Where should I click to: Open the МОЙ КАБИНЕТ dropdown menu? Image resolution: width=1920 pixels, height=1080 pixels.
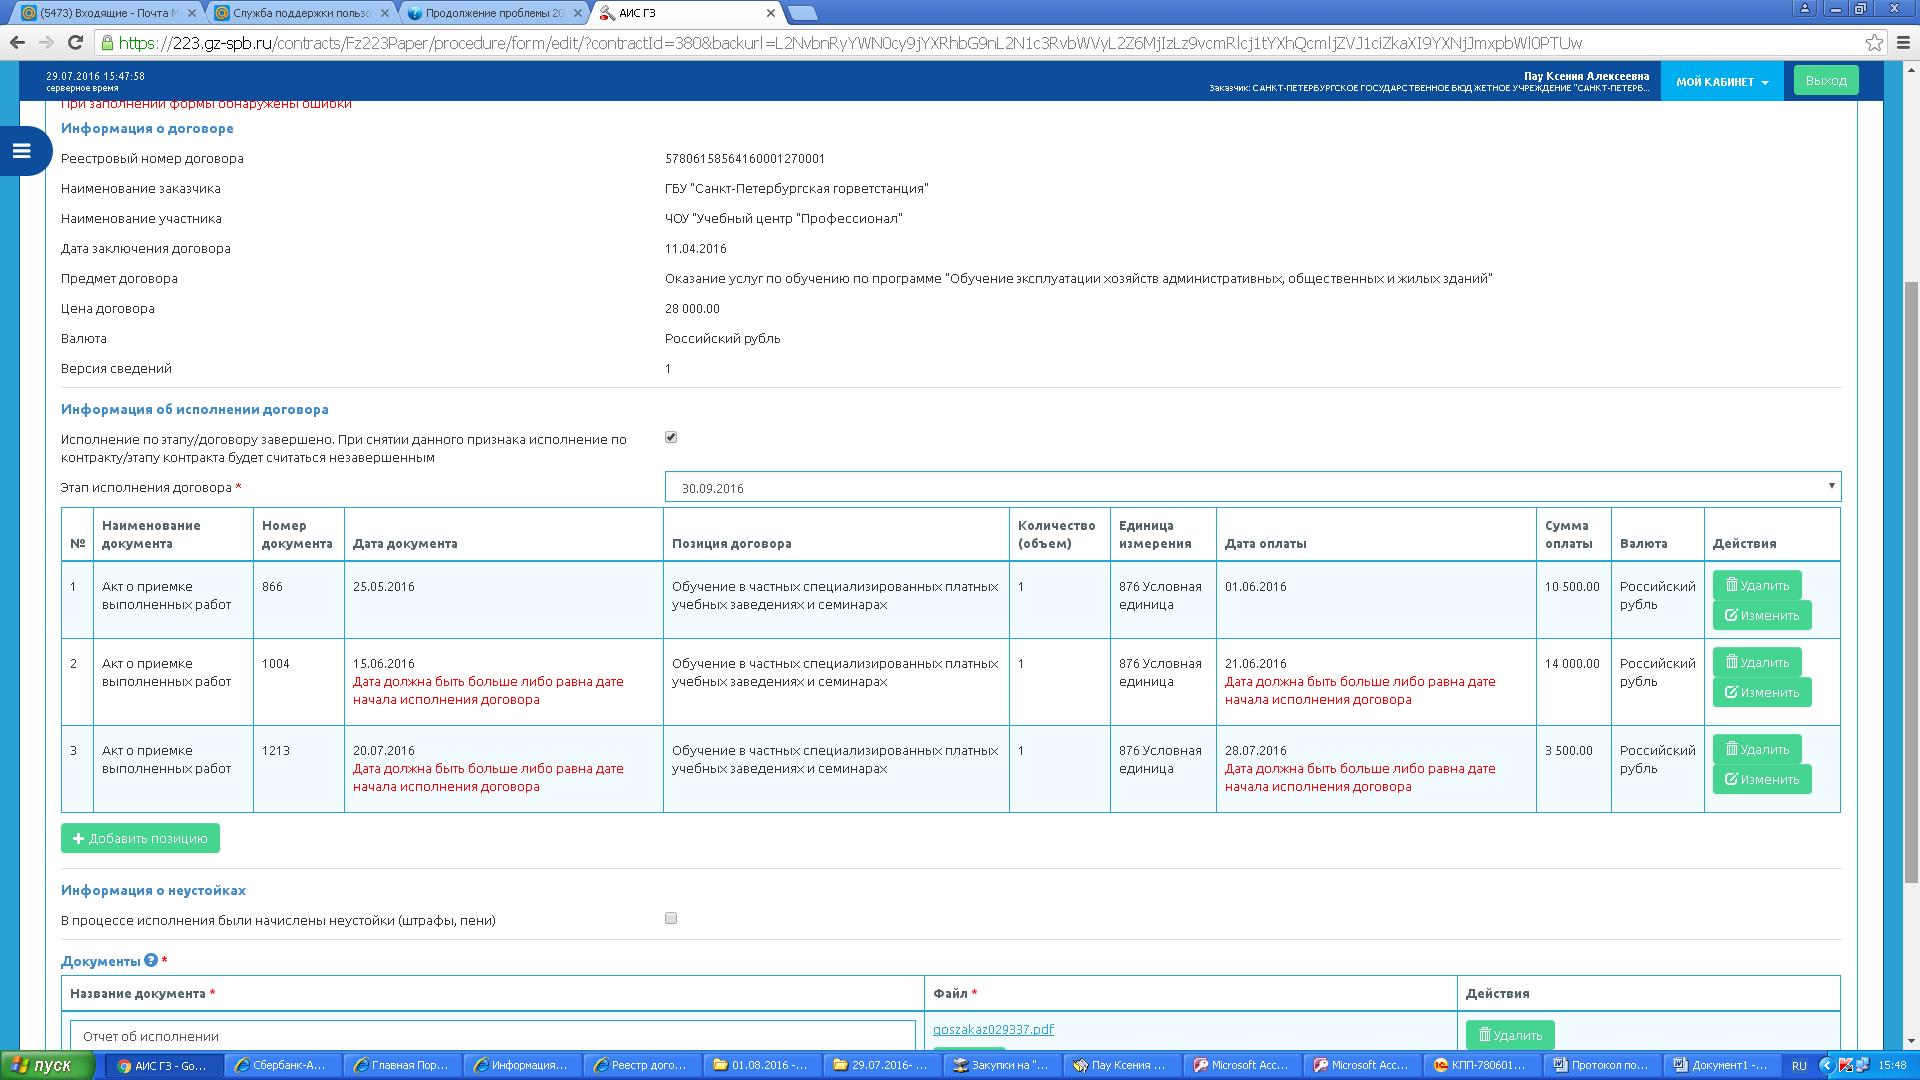(1722, 82)
